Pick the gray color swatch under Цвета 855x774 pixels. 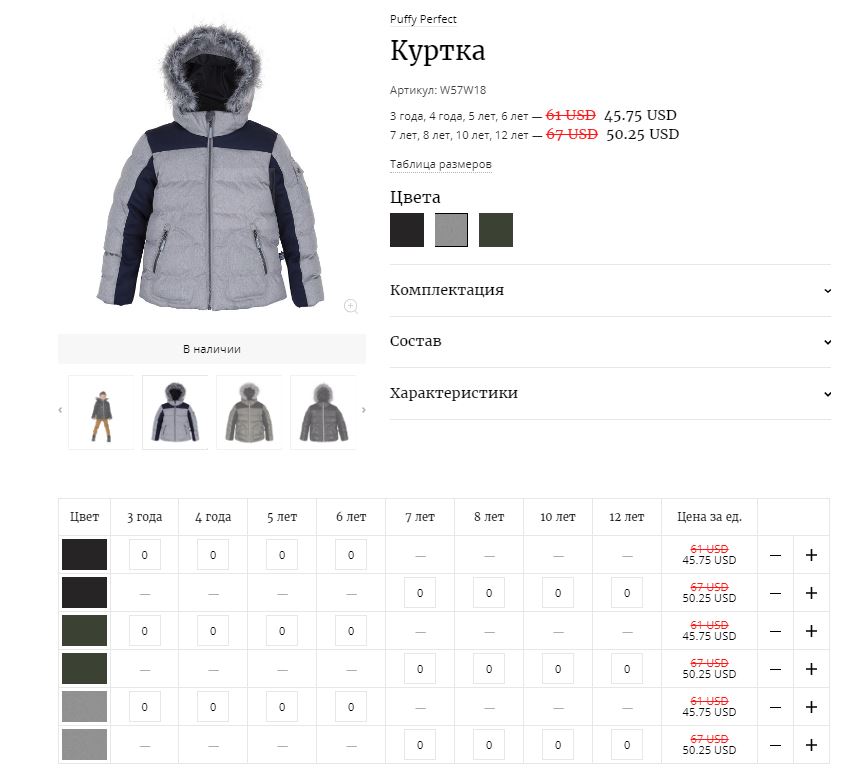click(x=451, y=230)
